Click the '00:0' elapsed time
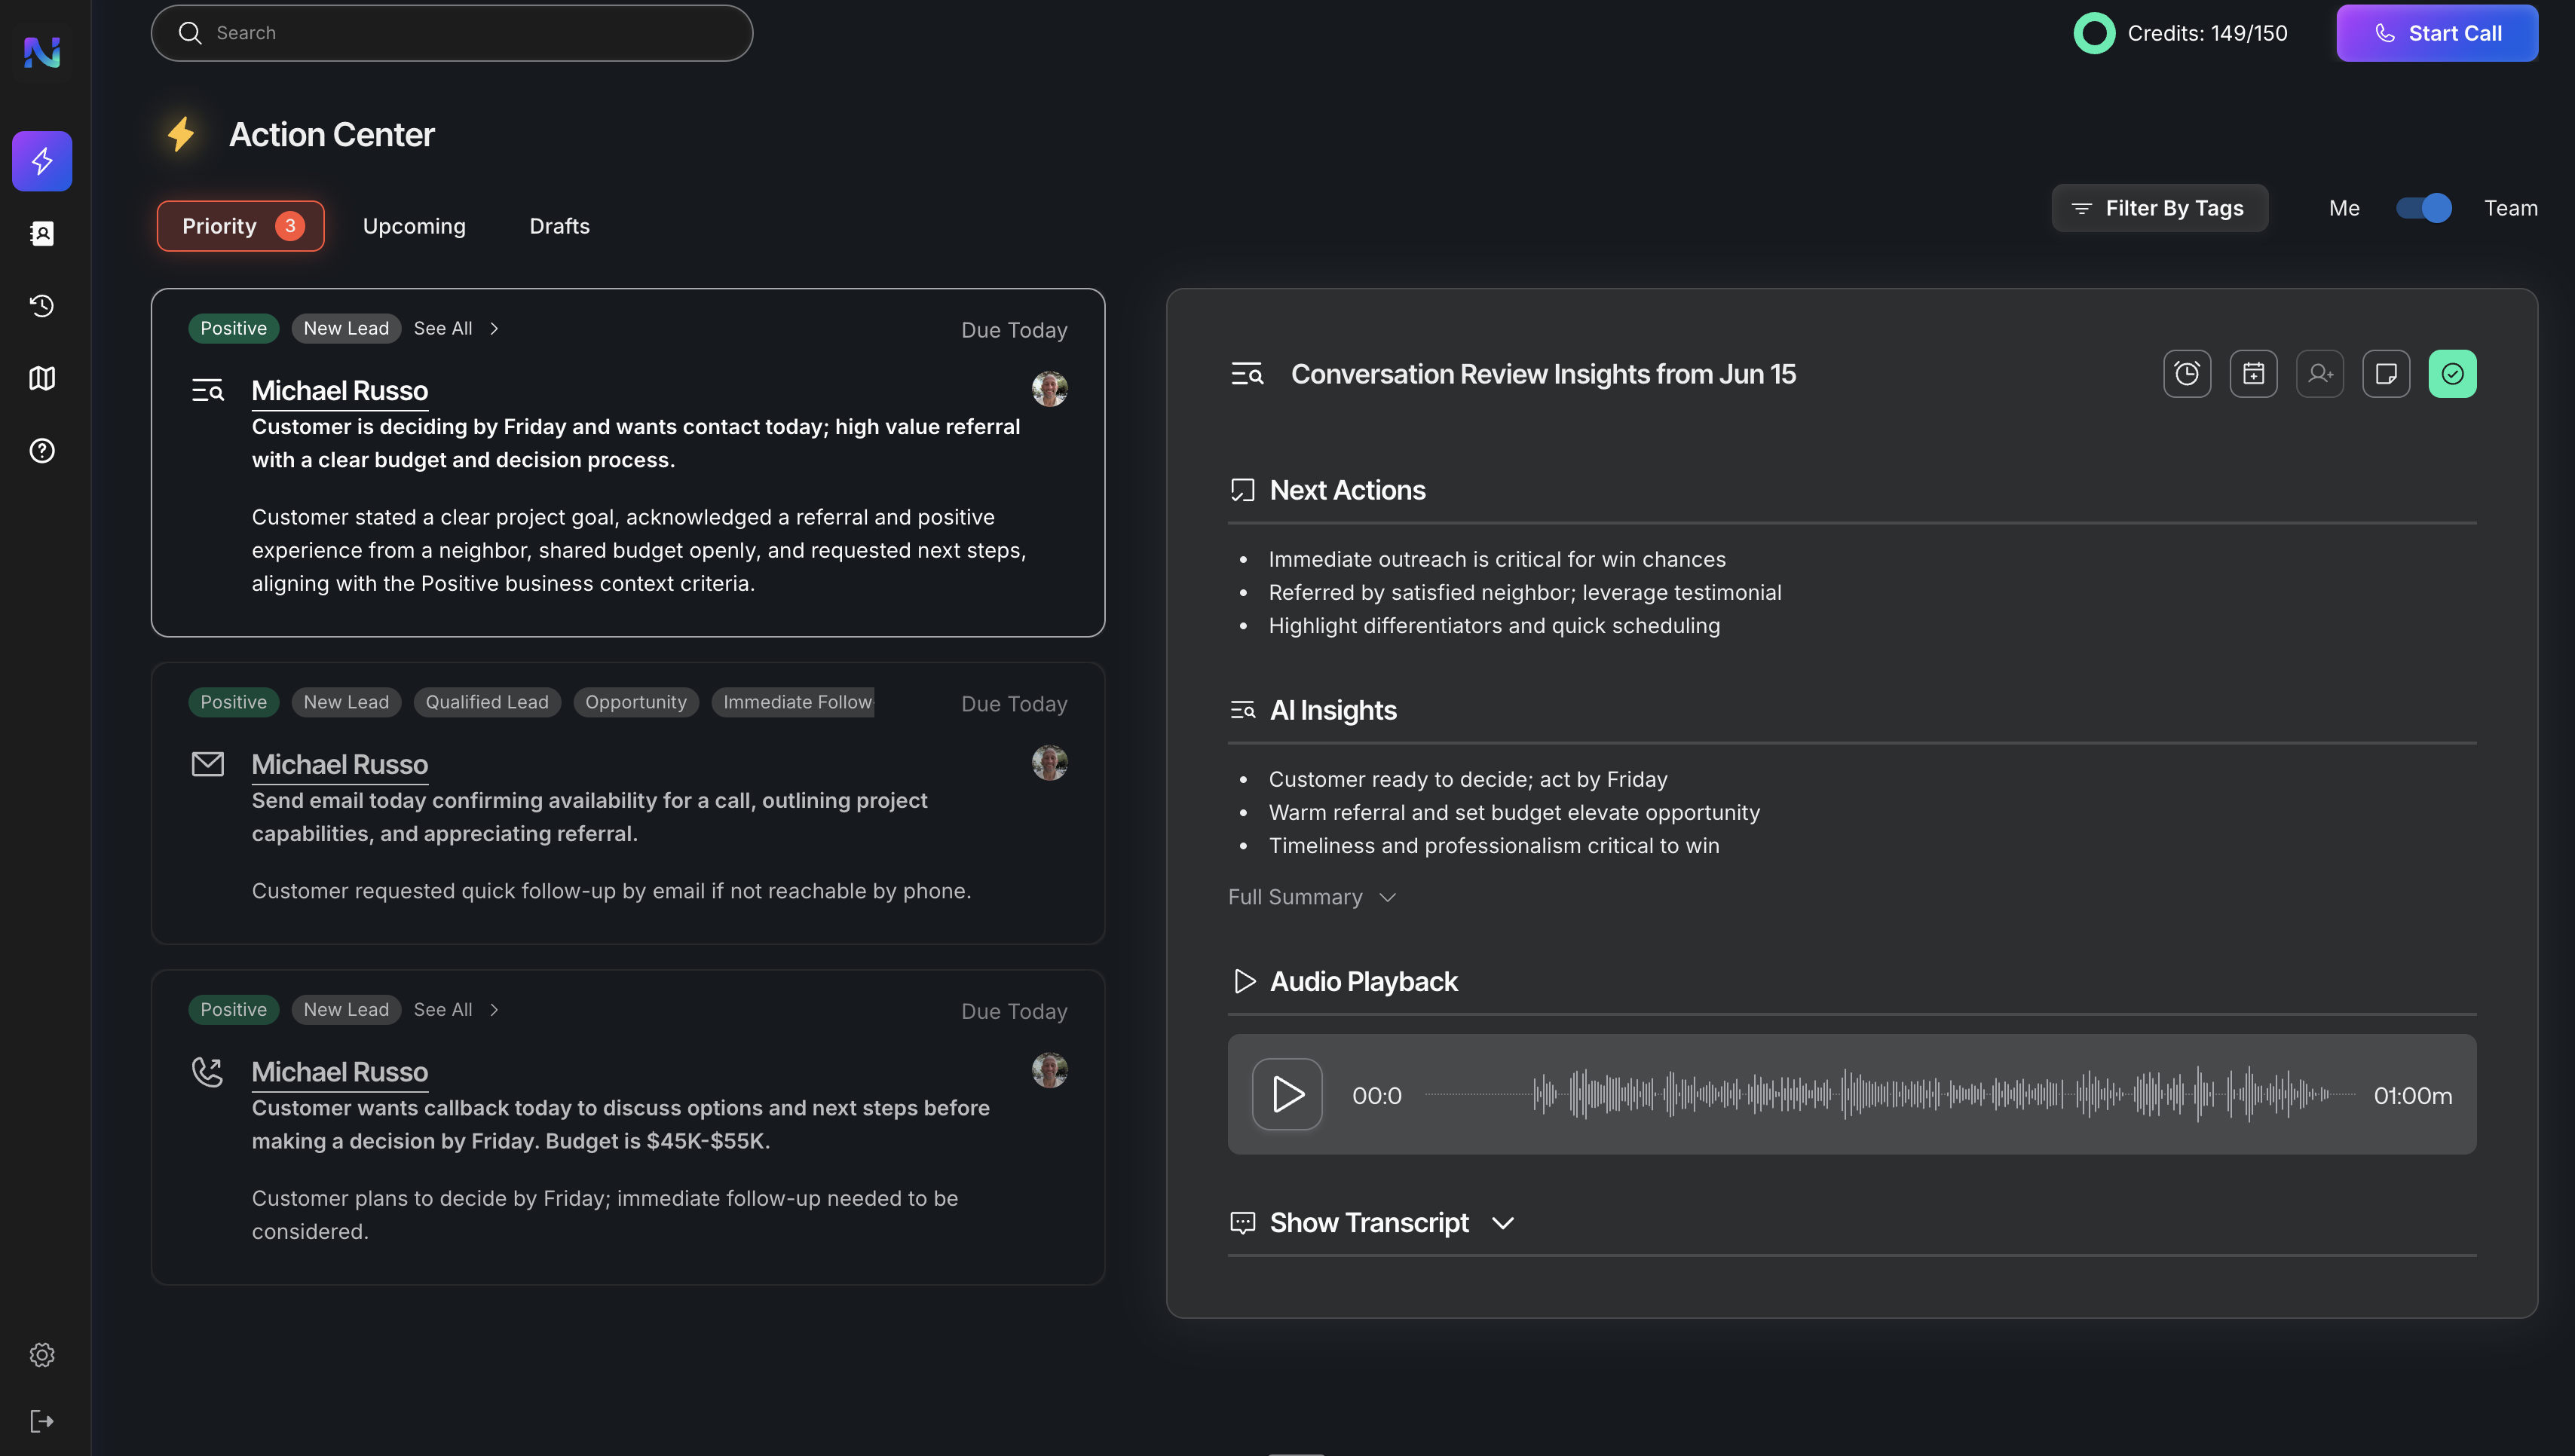 (x=1376, y=1095)
